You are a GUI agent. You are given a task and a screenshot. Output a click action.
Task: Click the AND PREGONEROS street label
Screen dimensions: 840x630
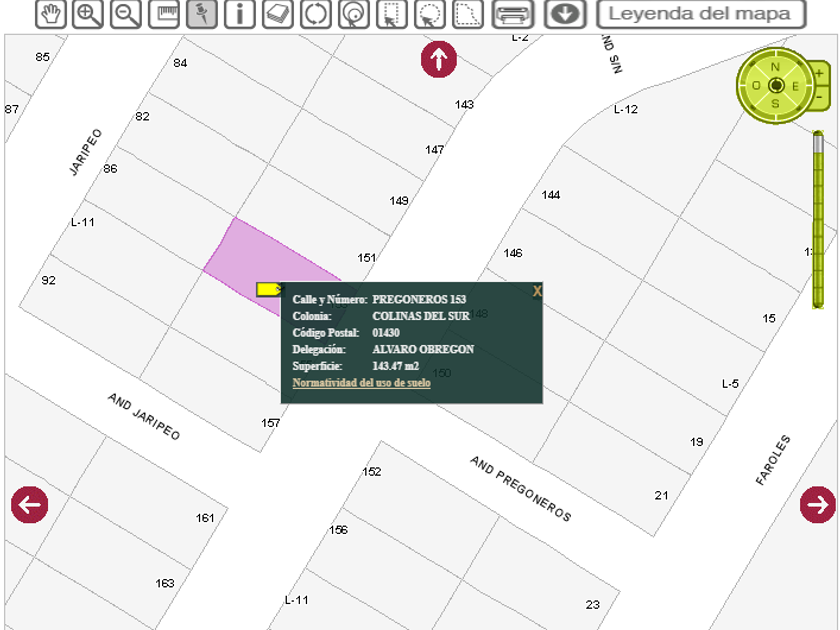[521, 489]
